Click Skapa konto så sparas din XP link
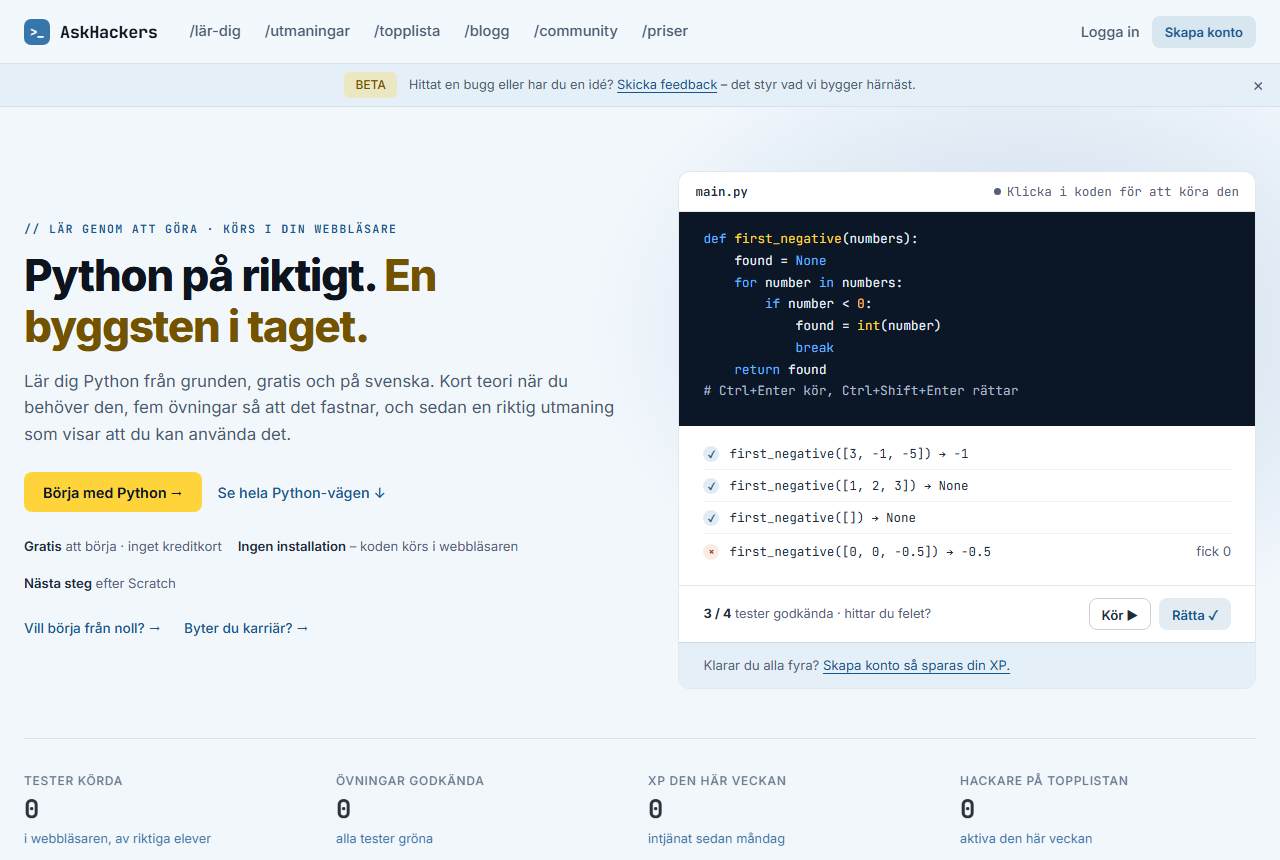This screenshot has width=1280, height=860. pyautogui.click(x=916, y=665)
